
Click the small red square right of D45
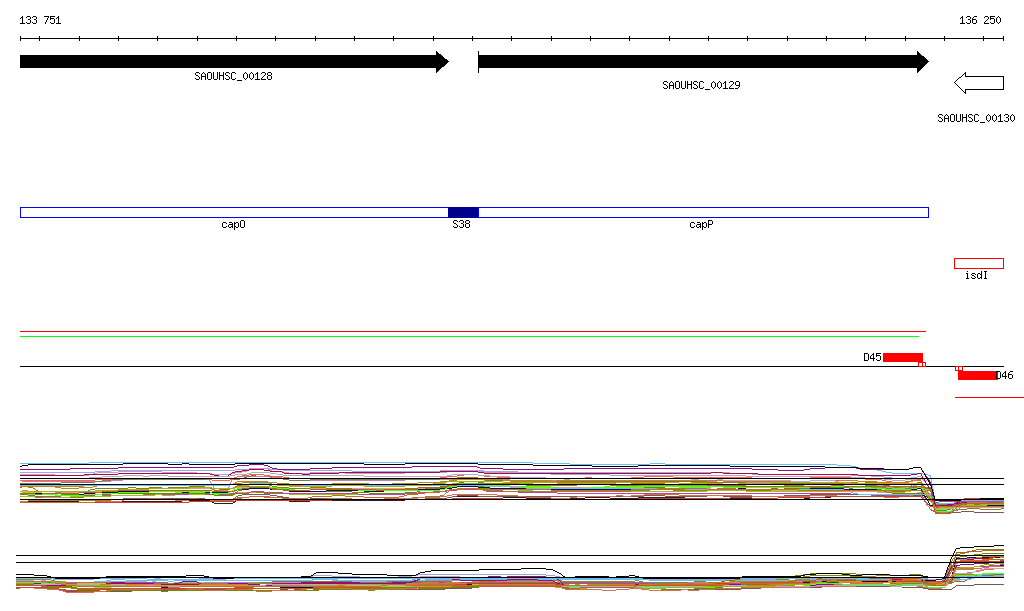922,364
